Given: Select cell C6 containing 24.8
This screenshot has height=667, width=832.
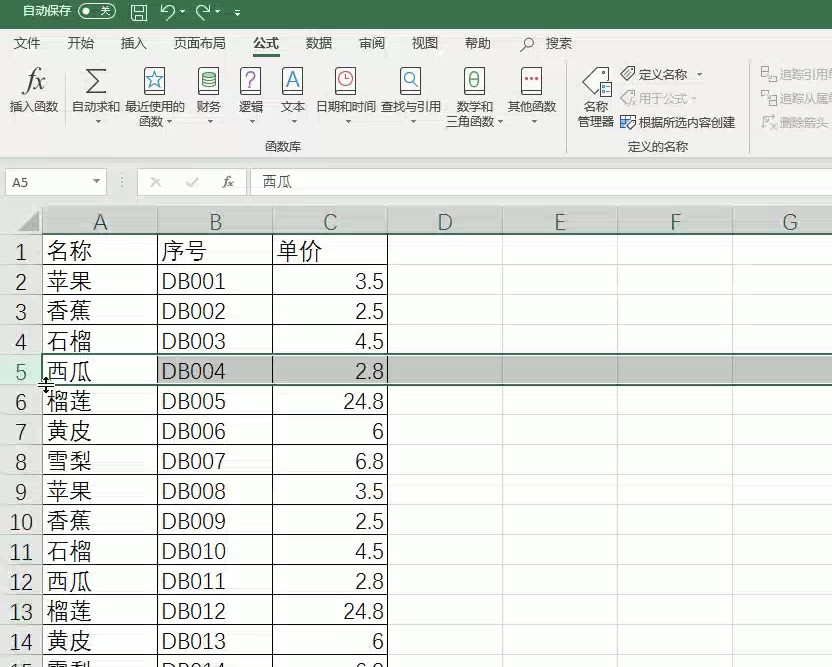Looking at the screenshot, I should click(x=330, y=401).
